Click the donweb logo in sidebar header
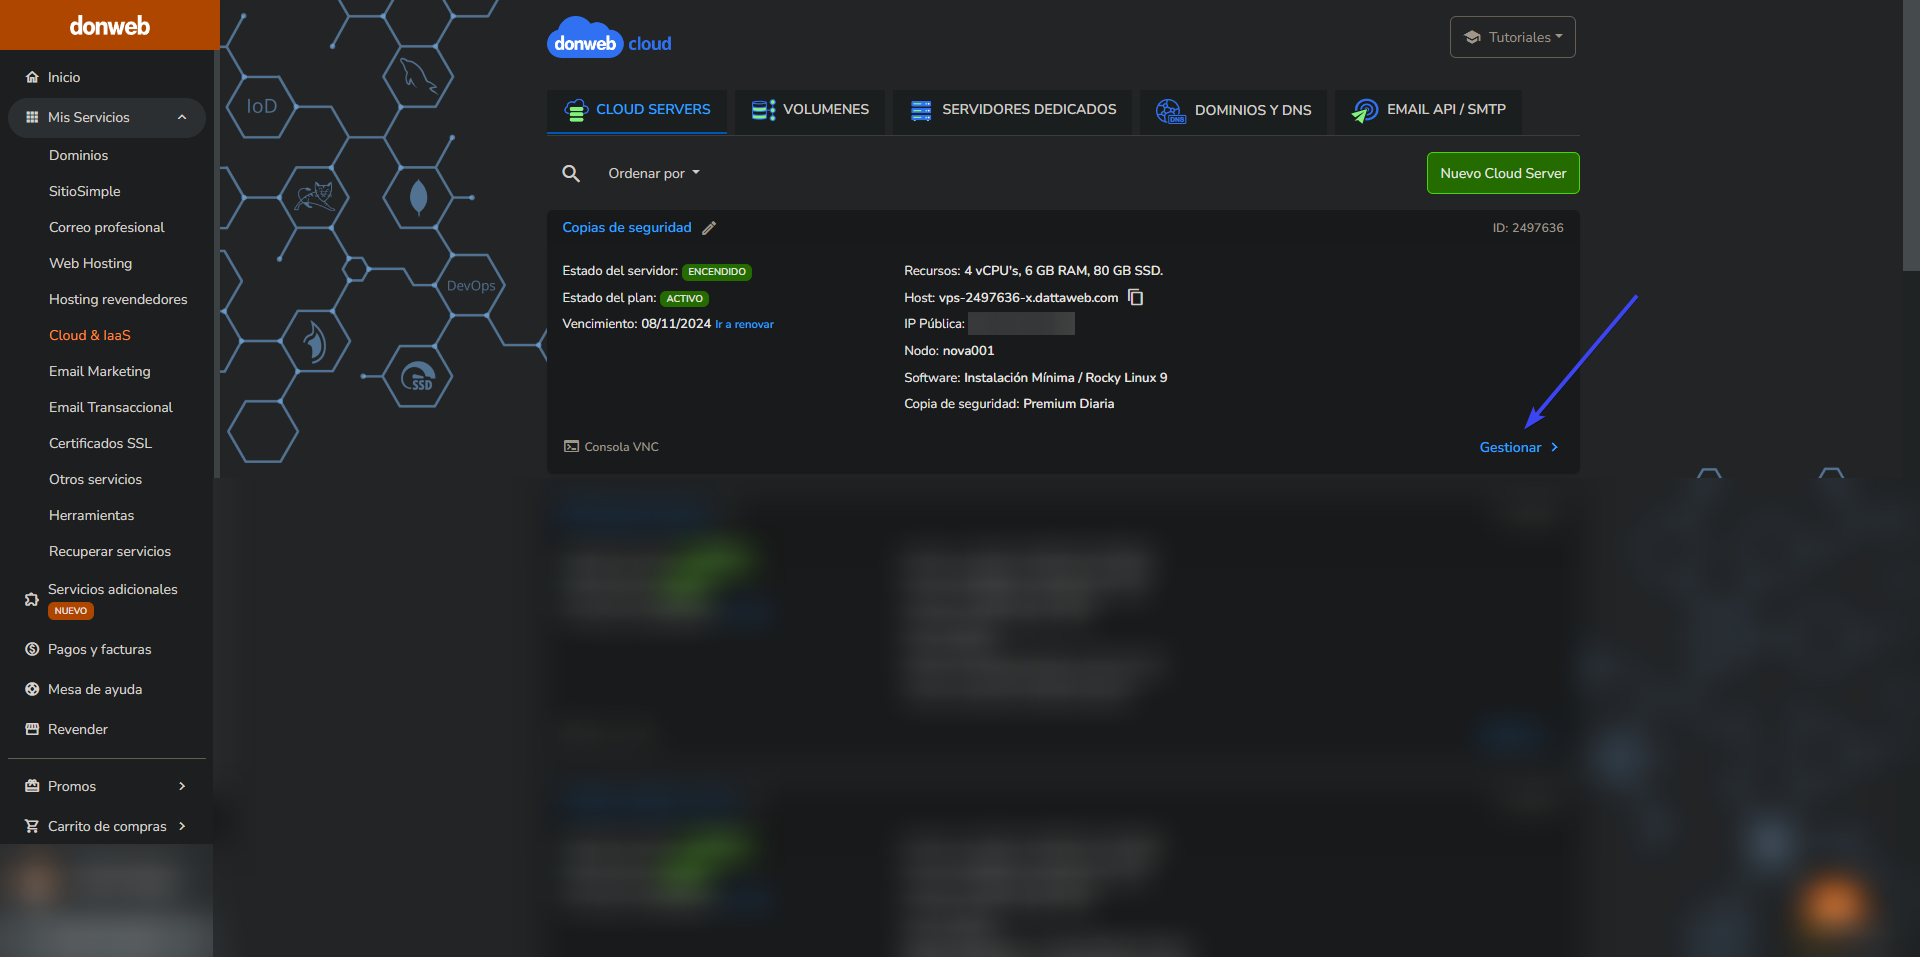This screenshot has height=957, width=1920. (x=109, y=26)
